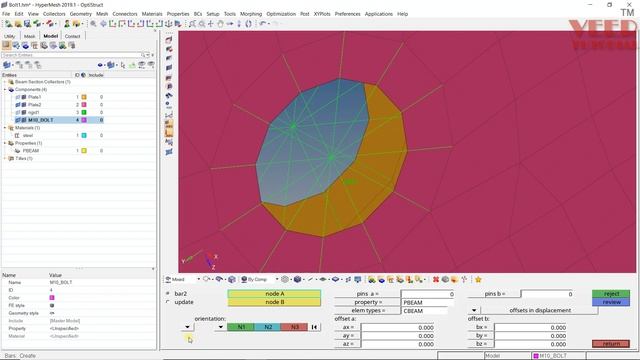Screen dimensions: 640x360
Task: Click the topmost icon in vertical viewport toolbar
Action: click(x=169, y=40)
